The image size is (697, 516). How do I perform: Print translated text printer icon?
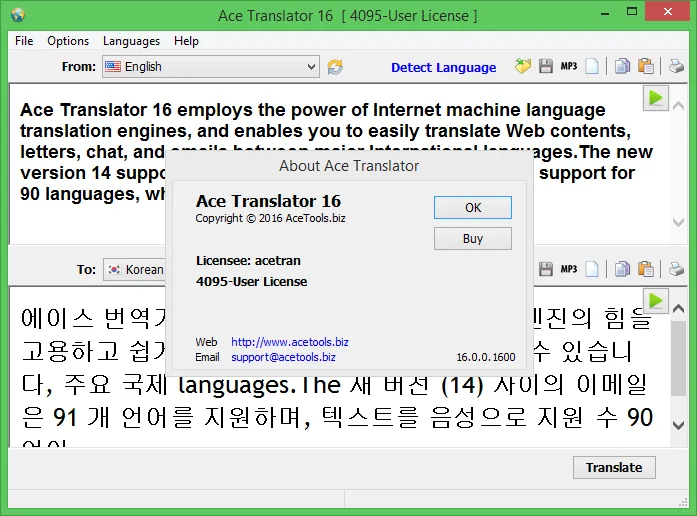[676, 269]
